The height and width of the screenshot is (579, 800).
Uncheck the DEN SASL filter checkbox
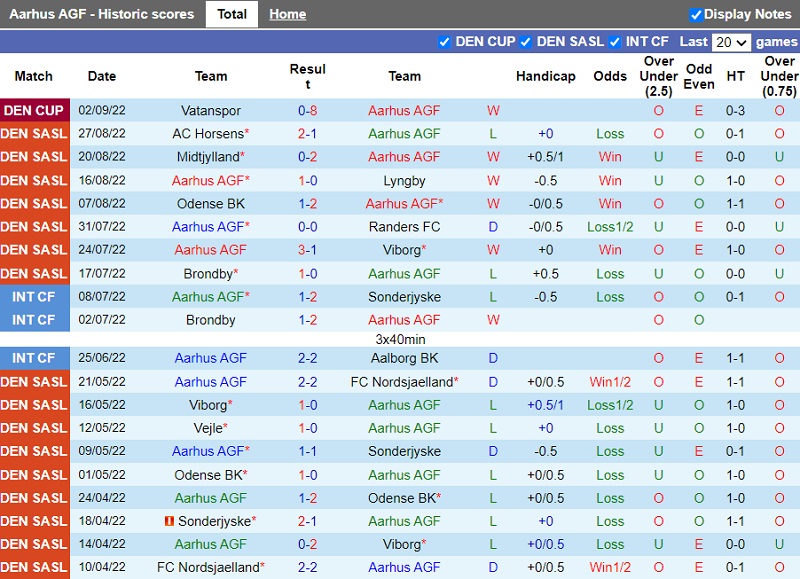(526, 42)
